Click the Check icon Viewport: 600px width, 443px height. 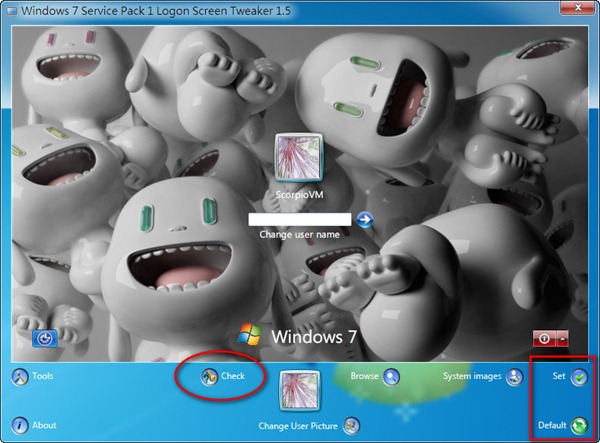(210, 377)
